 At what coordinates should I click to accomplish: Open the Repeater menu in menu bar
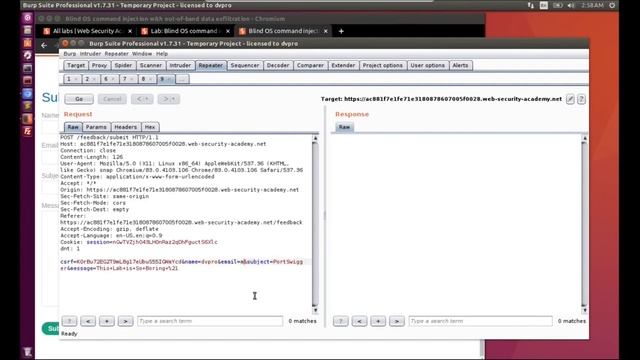pos(116,54)
